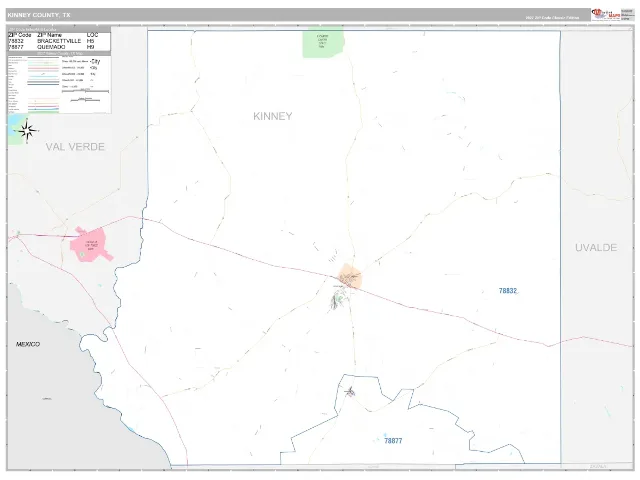
Task: Click the compass rose icon
Action: [27, 131]
